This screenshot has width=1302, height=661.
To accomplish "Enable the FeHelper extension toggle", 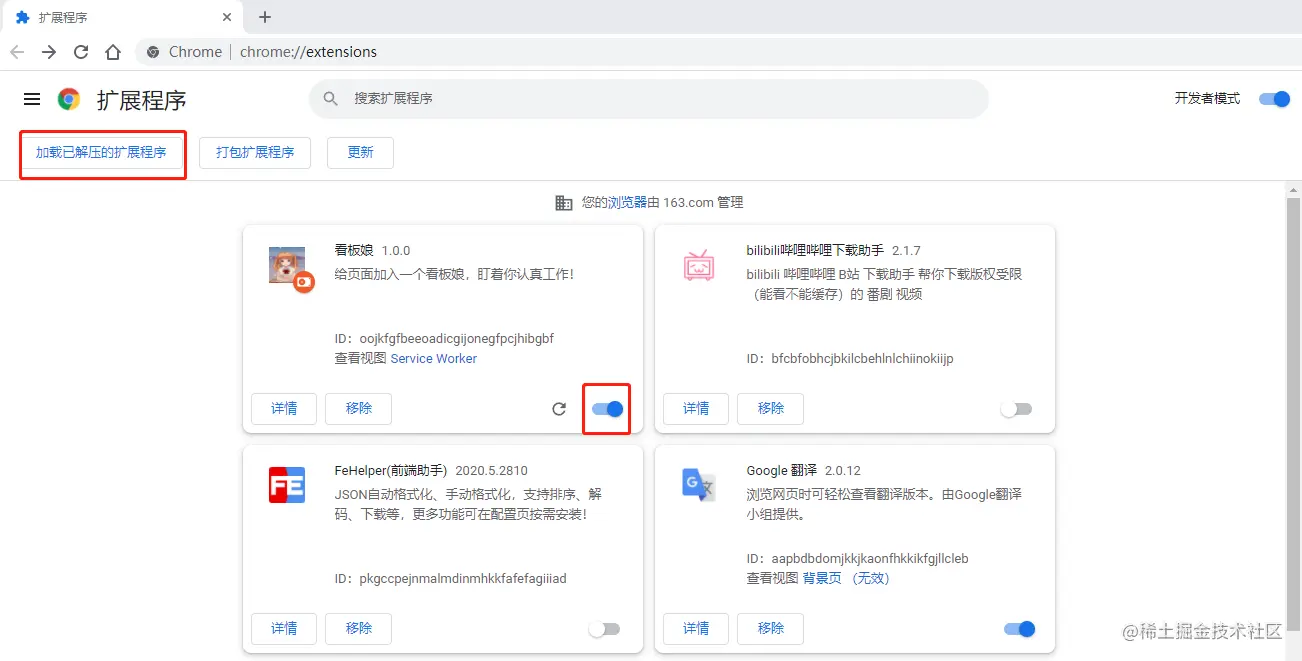I will (604, 629).
